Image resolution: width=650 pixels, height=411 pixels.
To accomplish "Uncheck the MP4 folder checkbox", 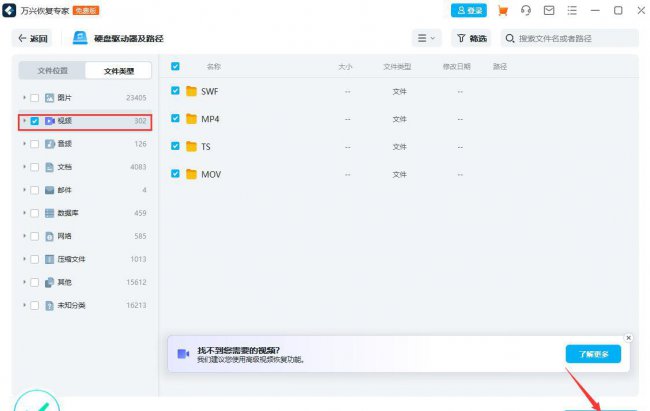I will click(175, 118).
